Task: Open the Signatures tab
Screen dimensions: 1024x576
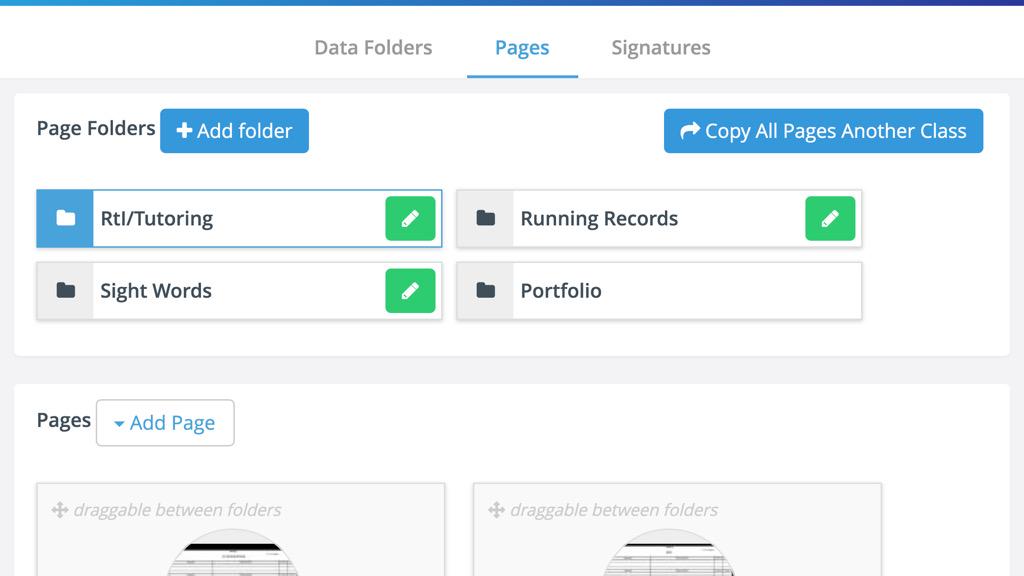Action: click(660, 47)
